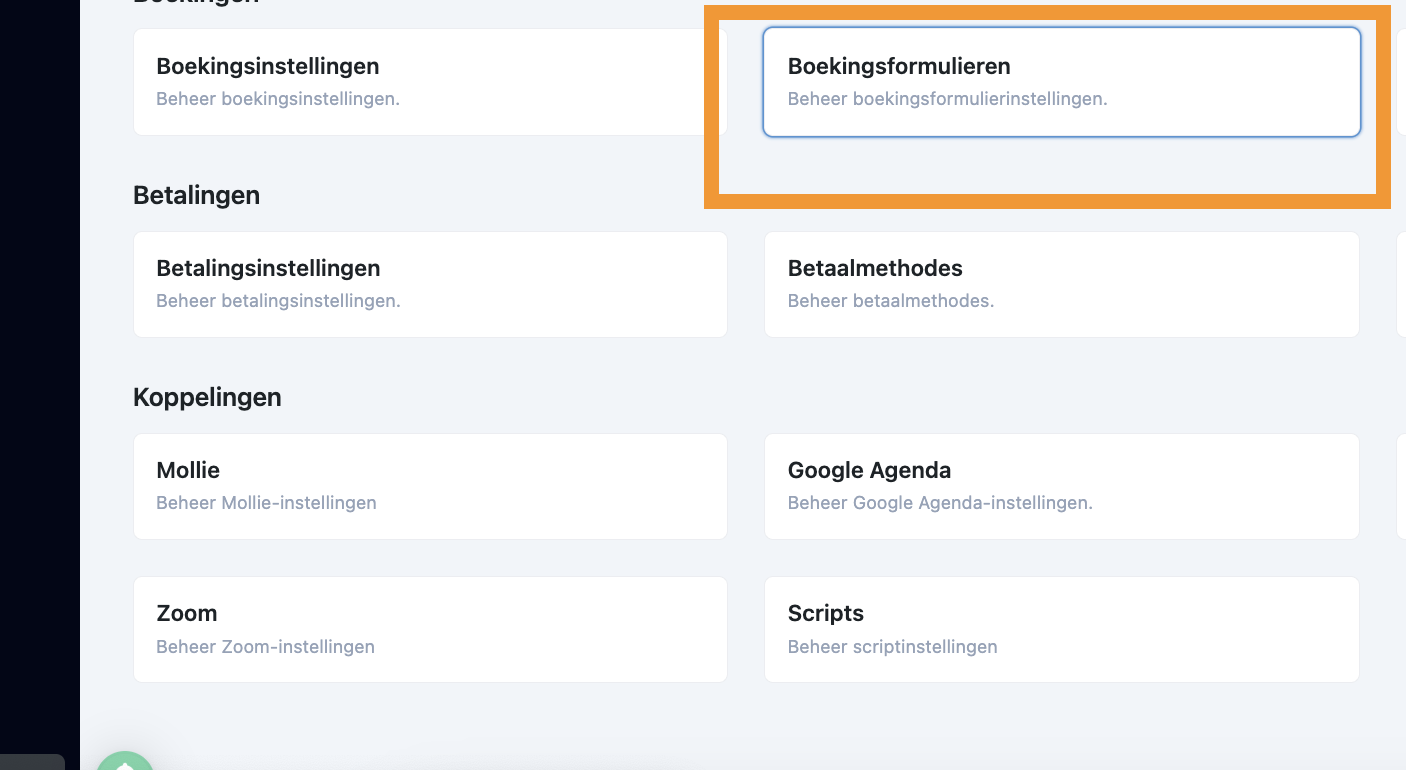1406x770 pixels.
Task: Click the "Beheer scriptinstellingen" description
Action: click(x=892, y=647)
